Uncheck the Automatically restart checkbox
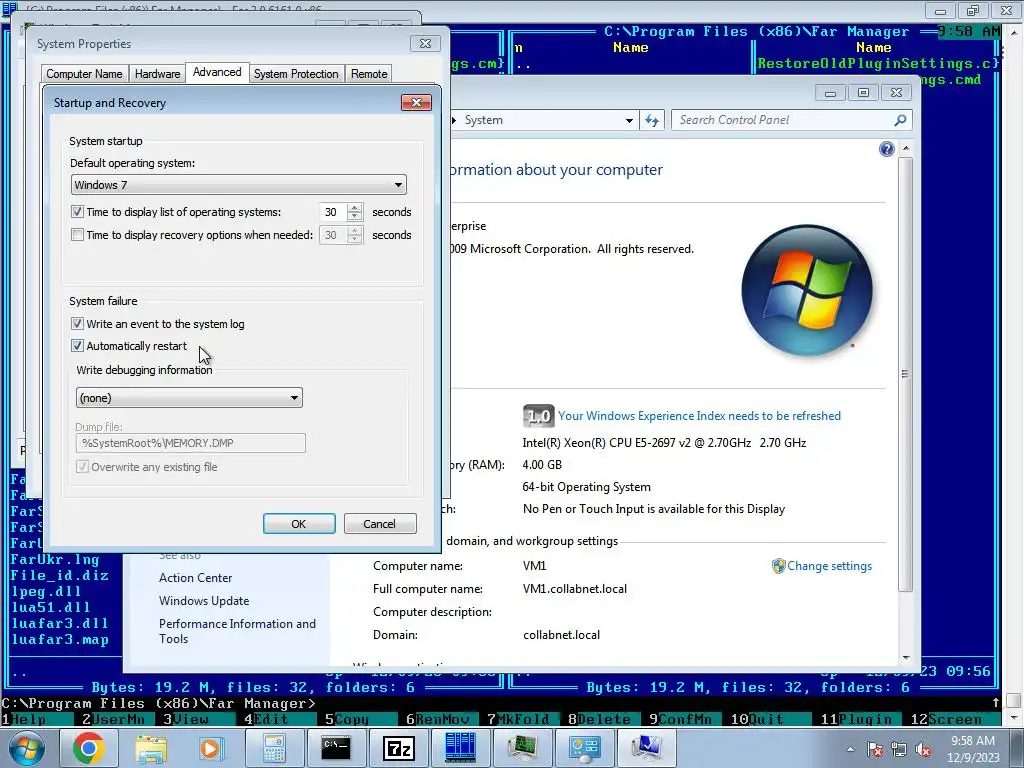Screen dimensions: 1024x768 77,346
